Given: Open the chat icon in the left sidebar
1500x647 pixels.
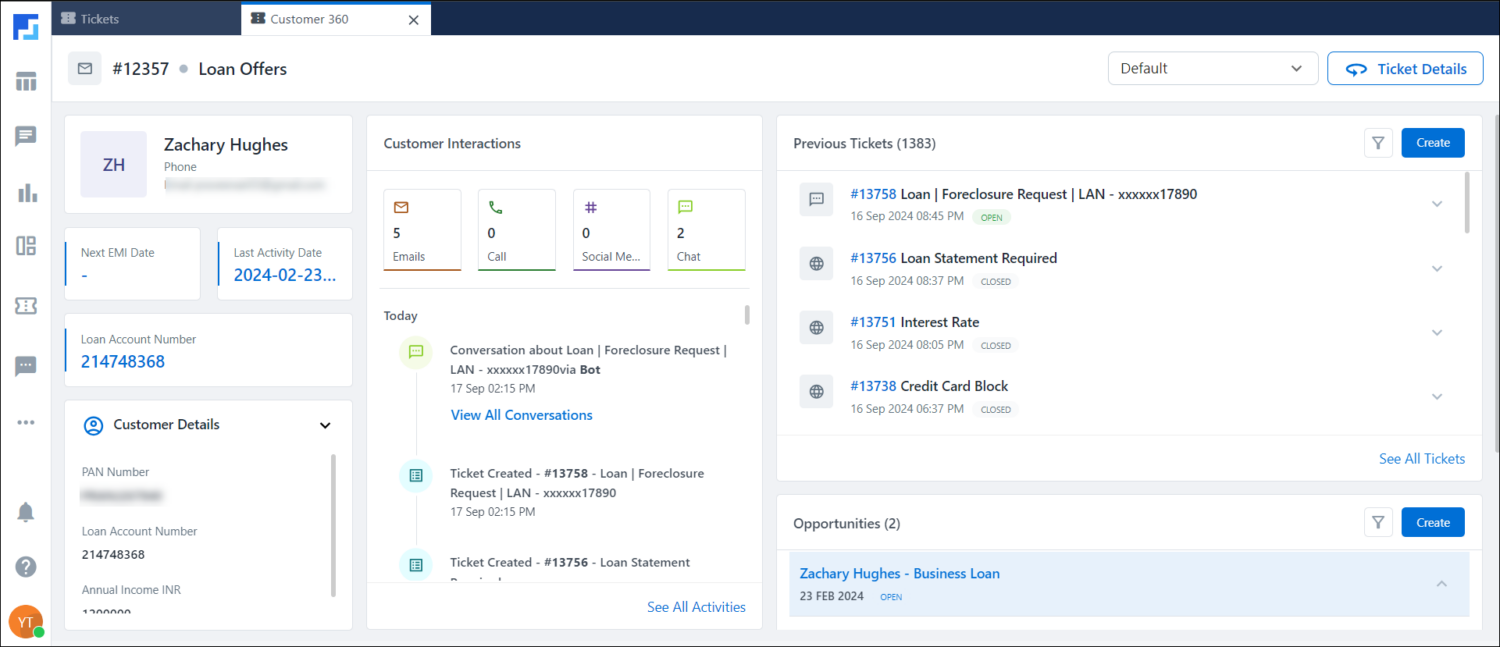Looking at the screenshot, I should pos(26,137).
